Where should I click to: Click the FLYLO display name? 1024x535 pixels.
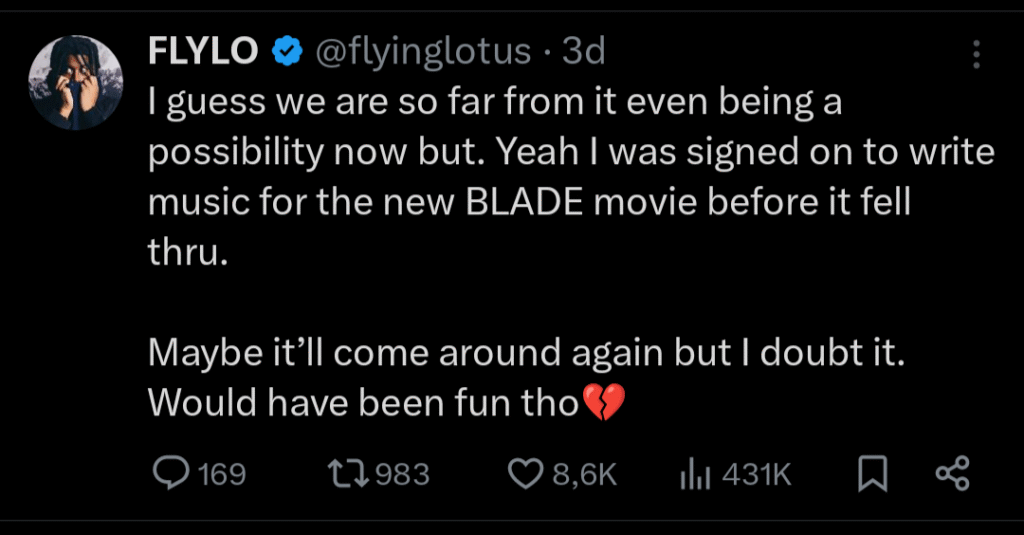203,52
